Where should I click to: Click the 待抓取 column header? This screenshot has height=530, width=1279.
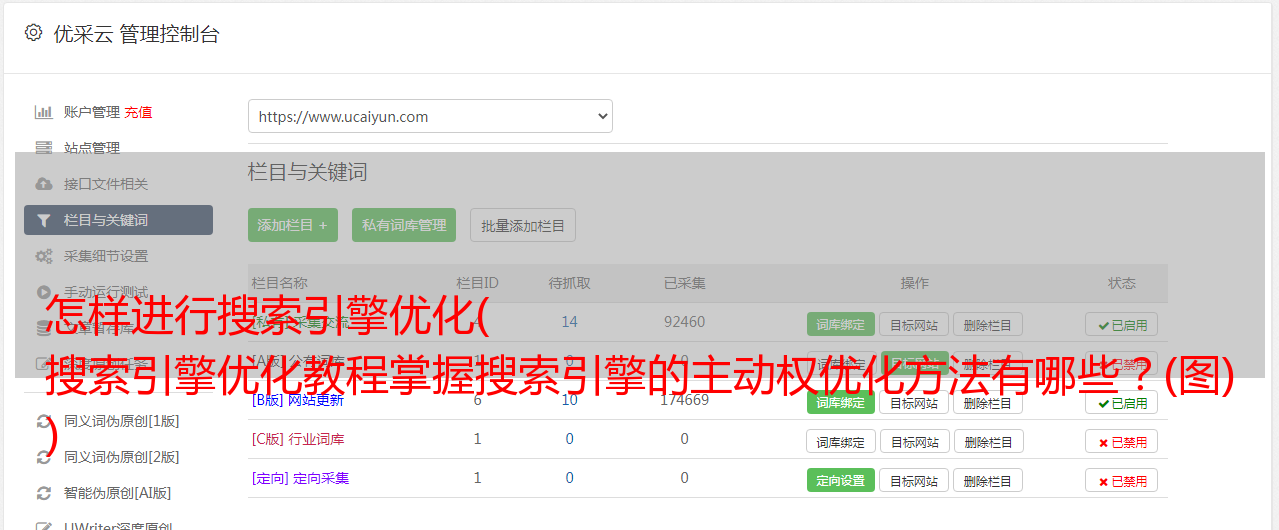click(569, 283)
